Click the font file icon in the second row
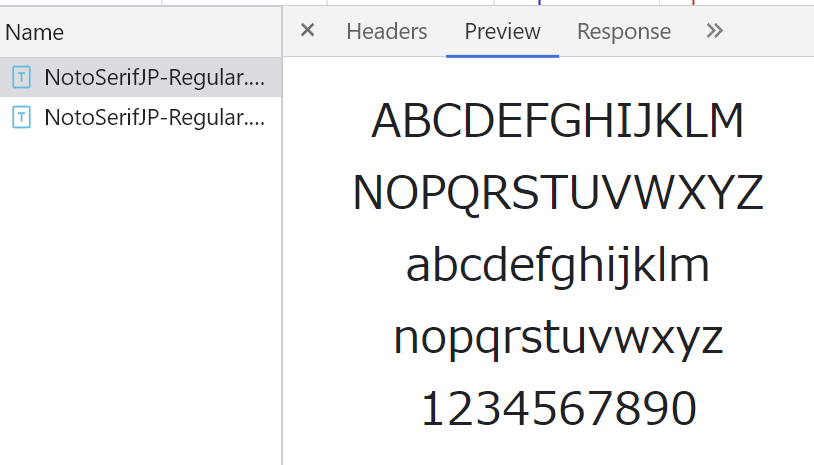This screenshot has height=465, width=814. coord(20,117)
